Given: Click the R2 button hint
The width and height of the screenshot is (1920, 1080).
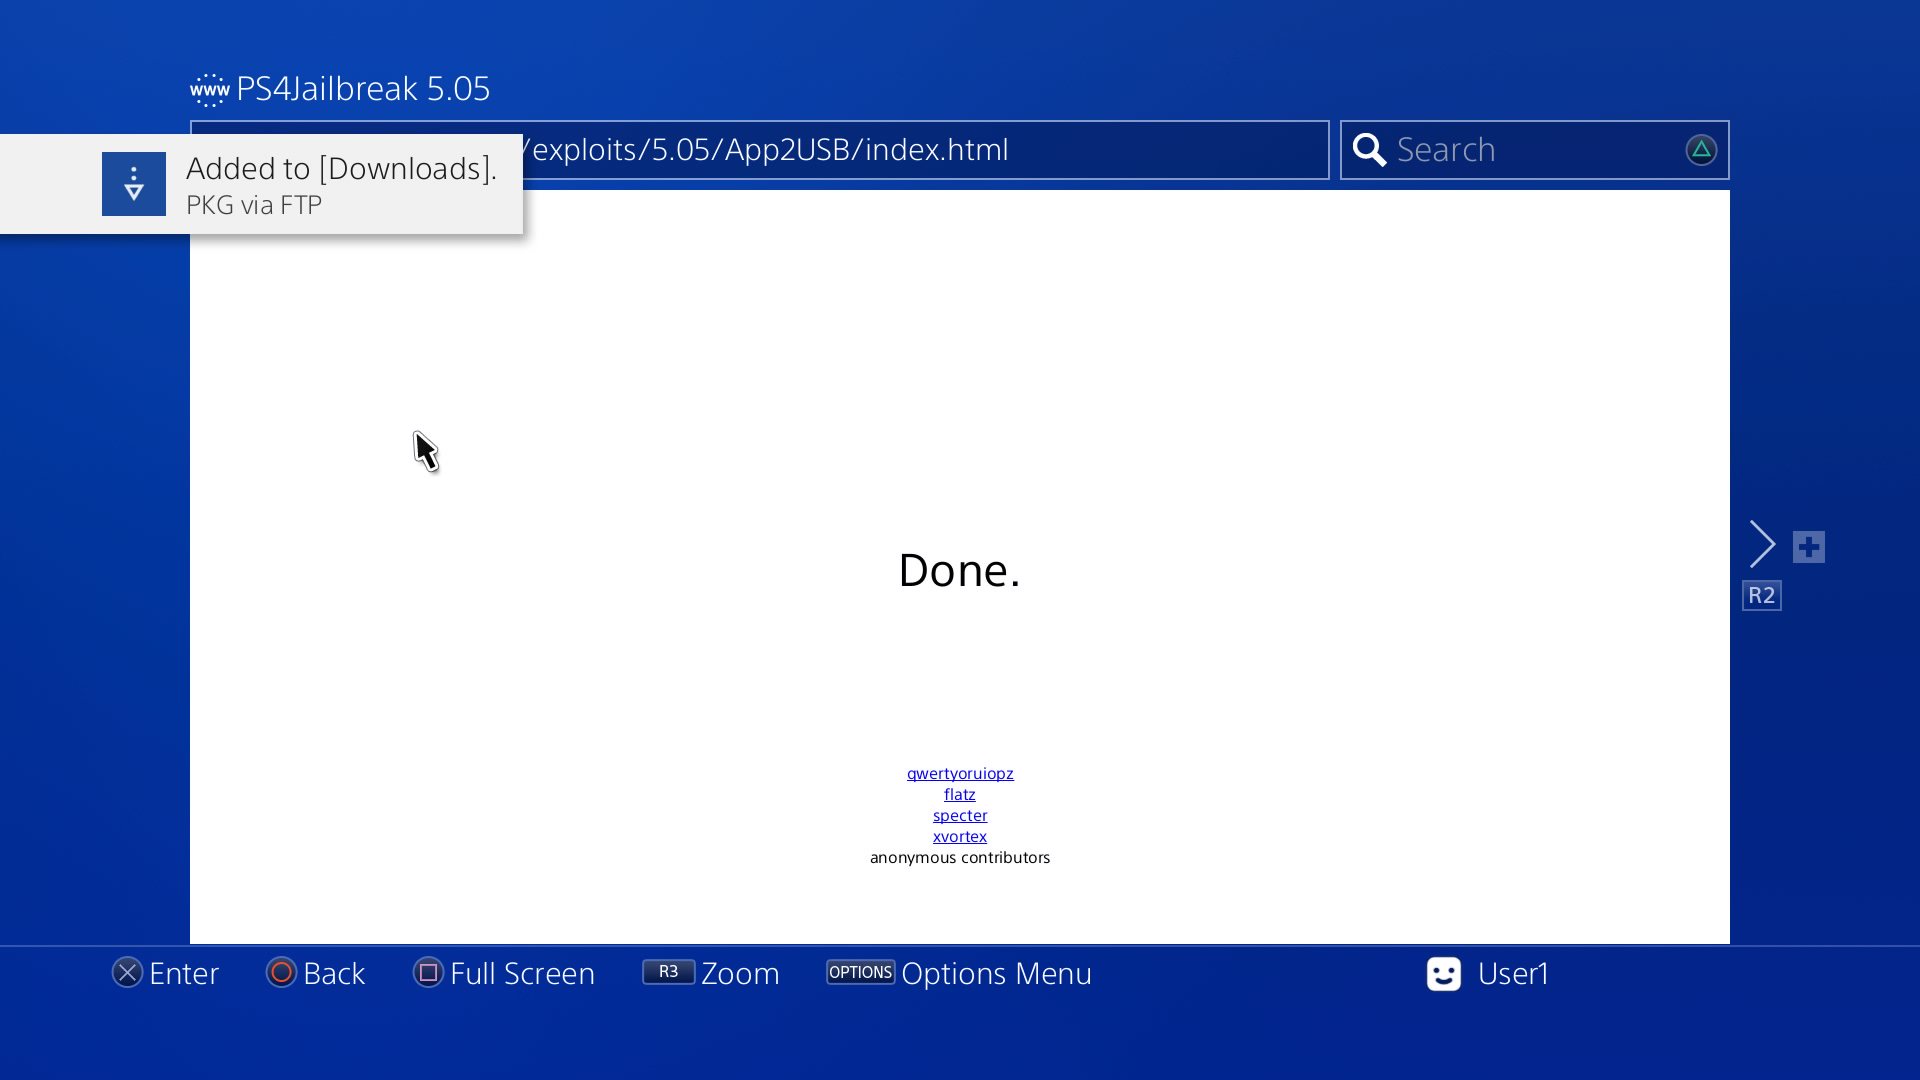Looking at the screenshot, I should click(x=1762, y=596).
